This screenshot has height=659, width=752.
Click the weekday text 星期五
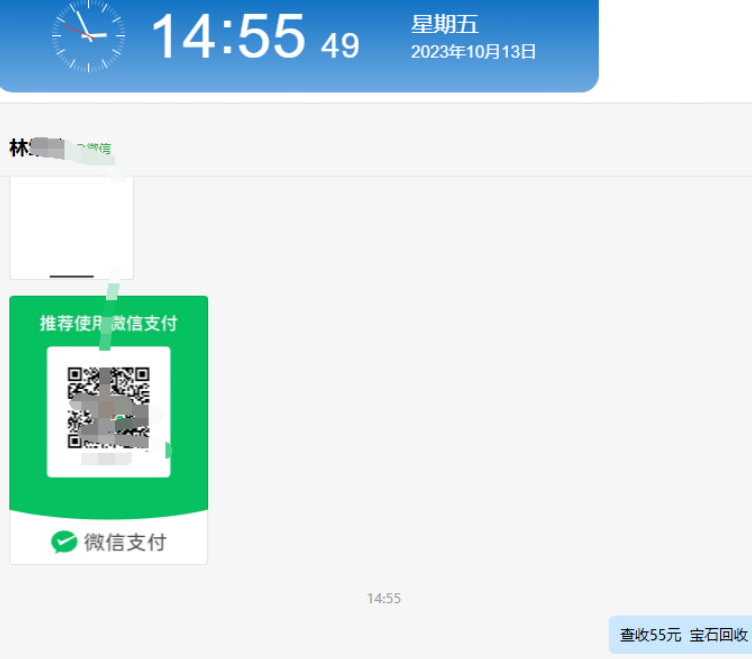(445, 24)
